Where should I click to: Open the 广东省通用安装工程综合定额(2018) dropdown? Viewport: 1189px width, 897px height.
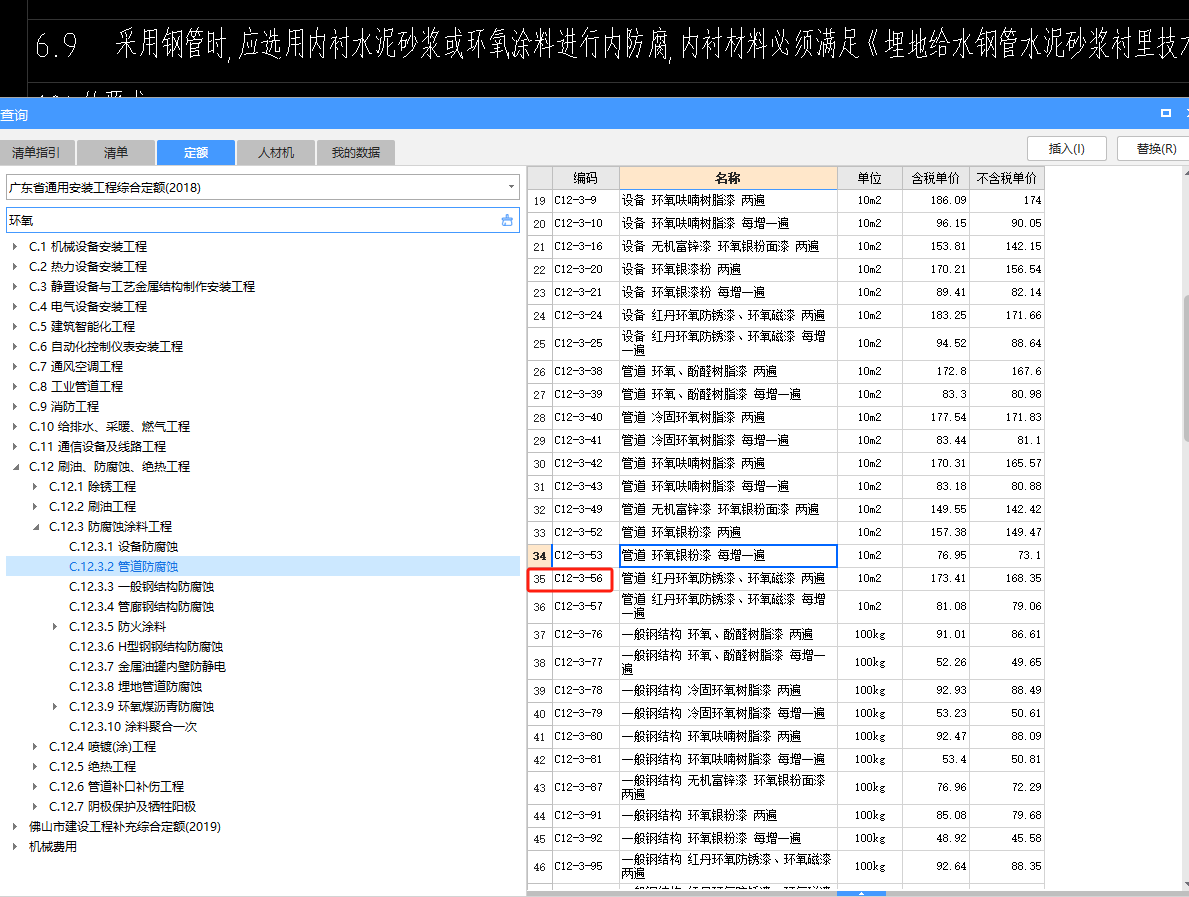pyautogui.click(x=511, y=187)
